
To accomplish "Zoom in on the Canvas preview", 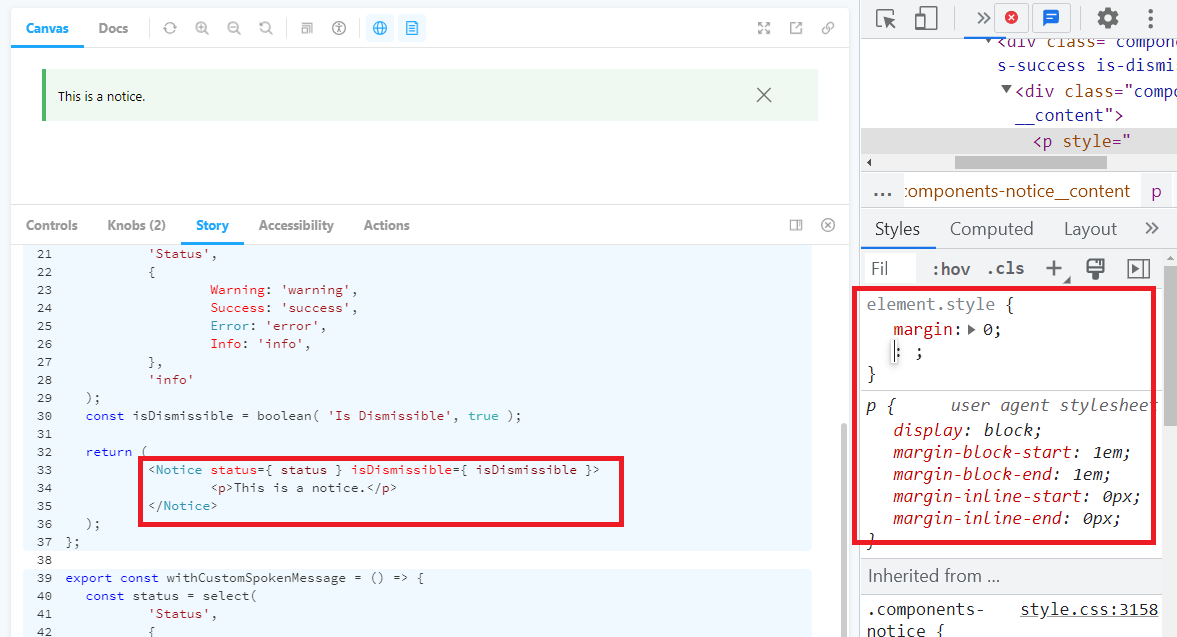I will pos(203,28).
